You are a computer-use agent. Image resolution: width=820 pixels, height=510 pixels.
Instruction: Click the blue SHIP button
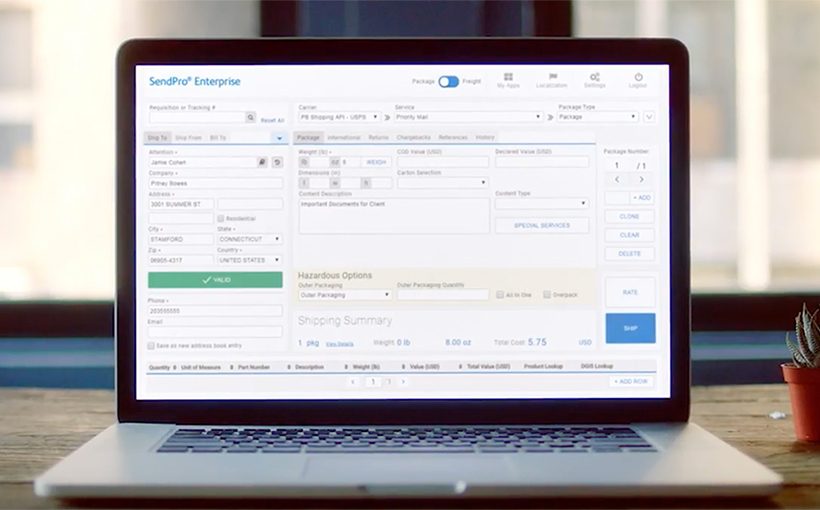[x=630, y=328]
